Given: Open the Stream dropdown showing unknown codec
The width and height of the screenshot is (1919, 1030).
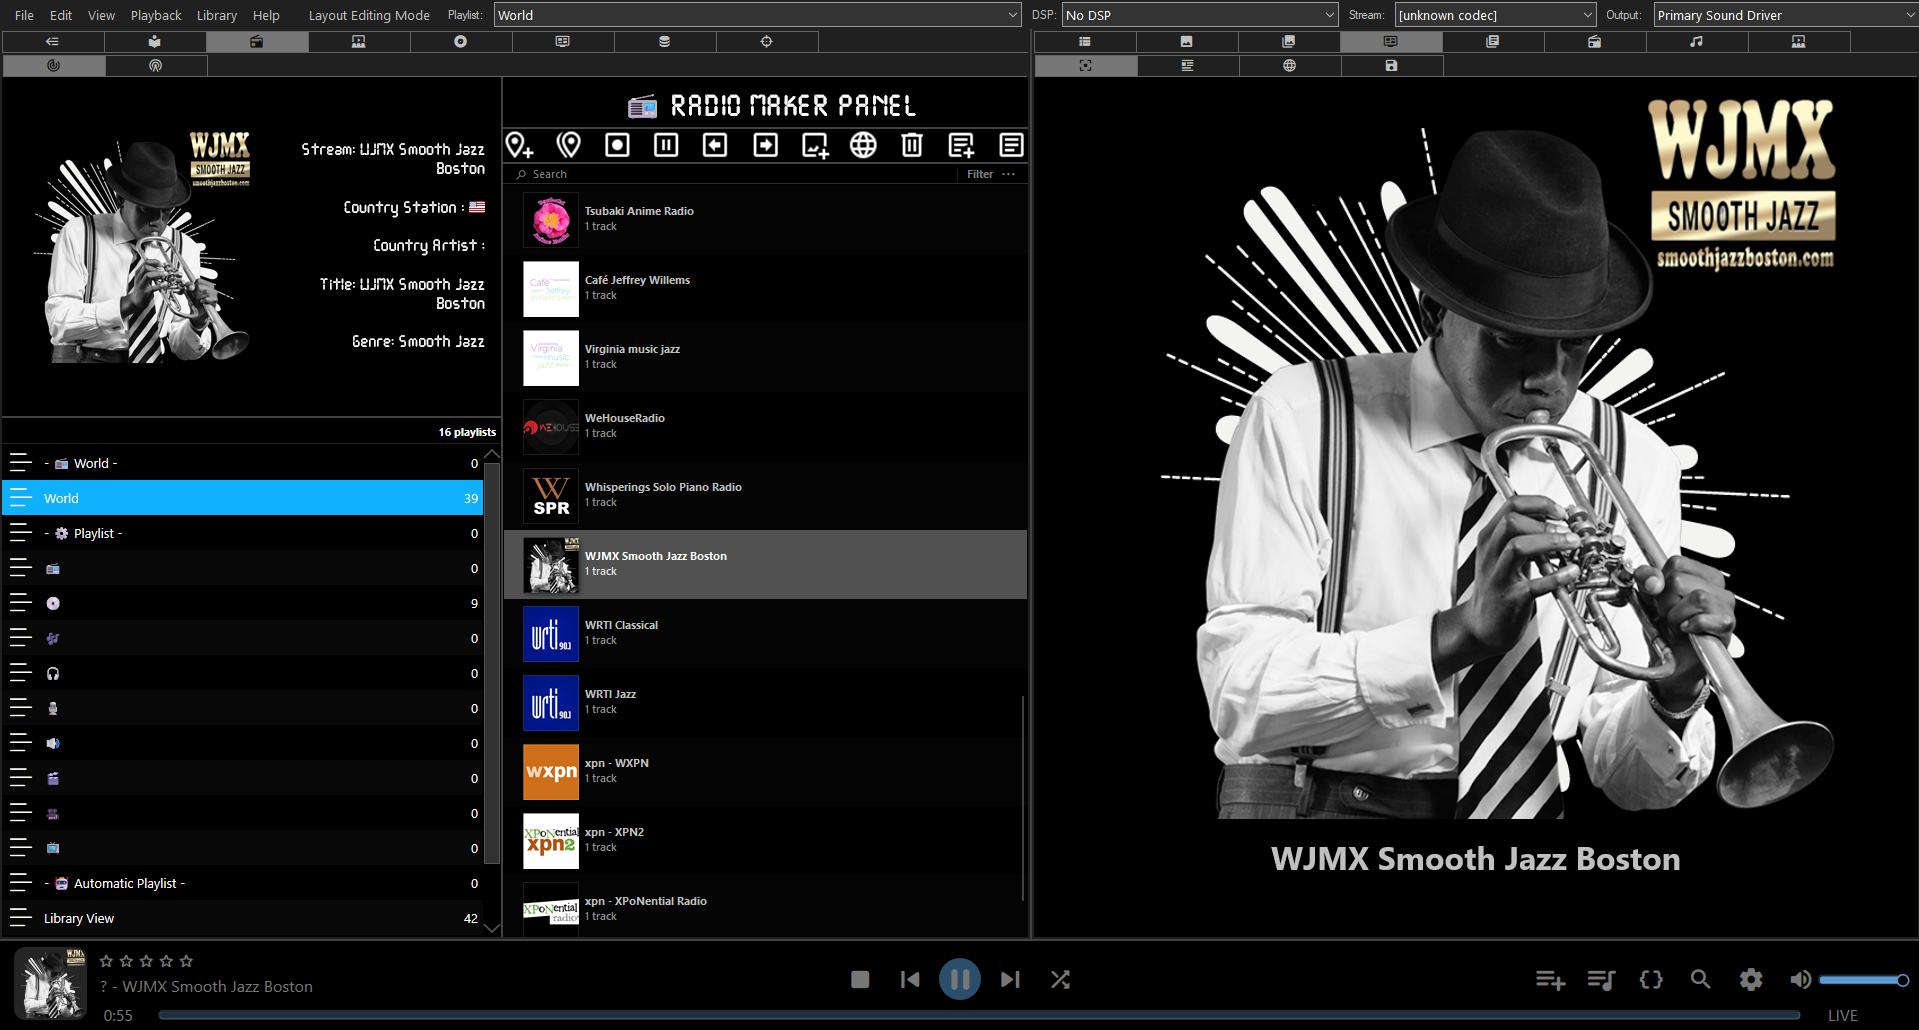Looking at the screenshot, I should (x=1495, y=15).
